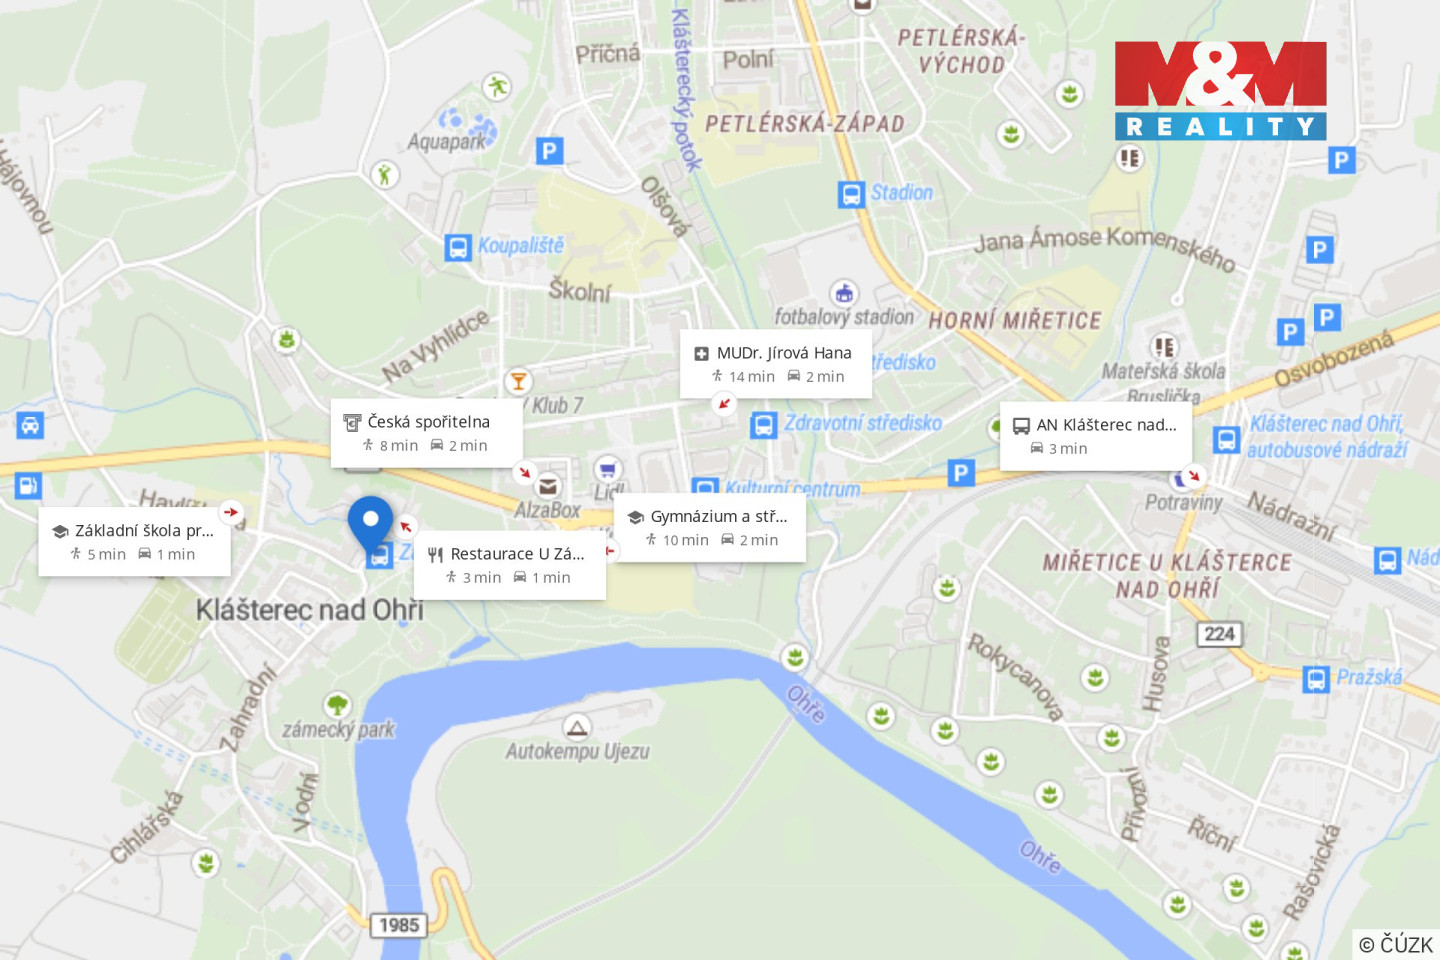Viewport: 1440px width, 960px height.
Task: Select the fotbalový stadion marker icon
Action: tap(844, 293)
